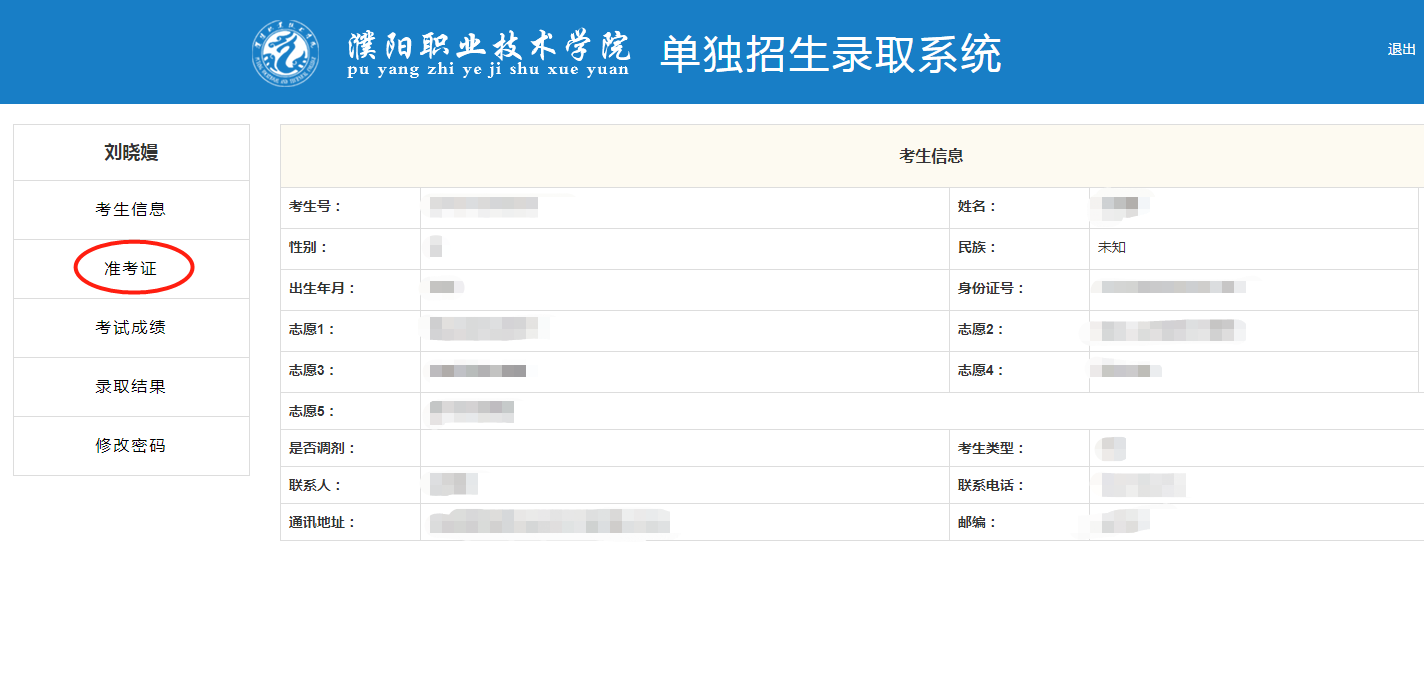Click the 通讯地址 value cell
Image resolution: width=1424 pixels, height=674 pixels.
click(685, 523)
